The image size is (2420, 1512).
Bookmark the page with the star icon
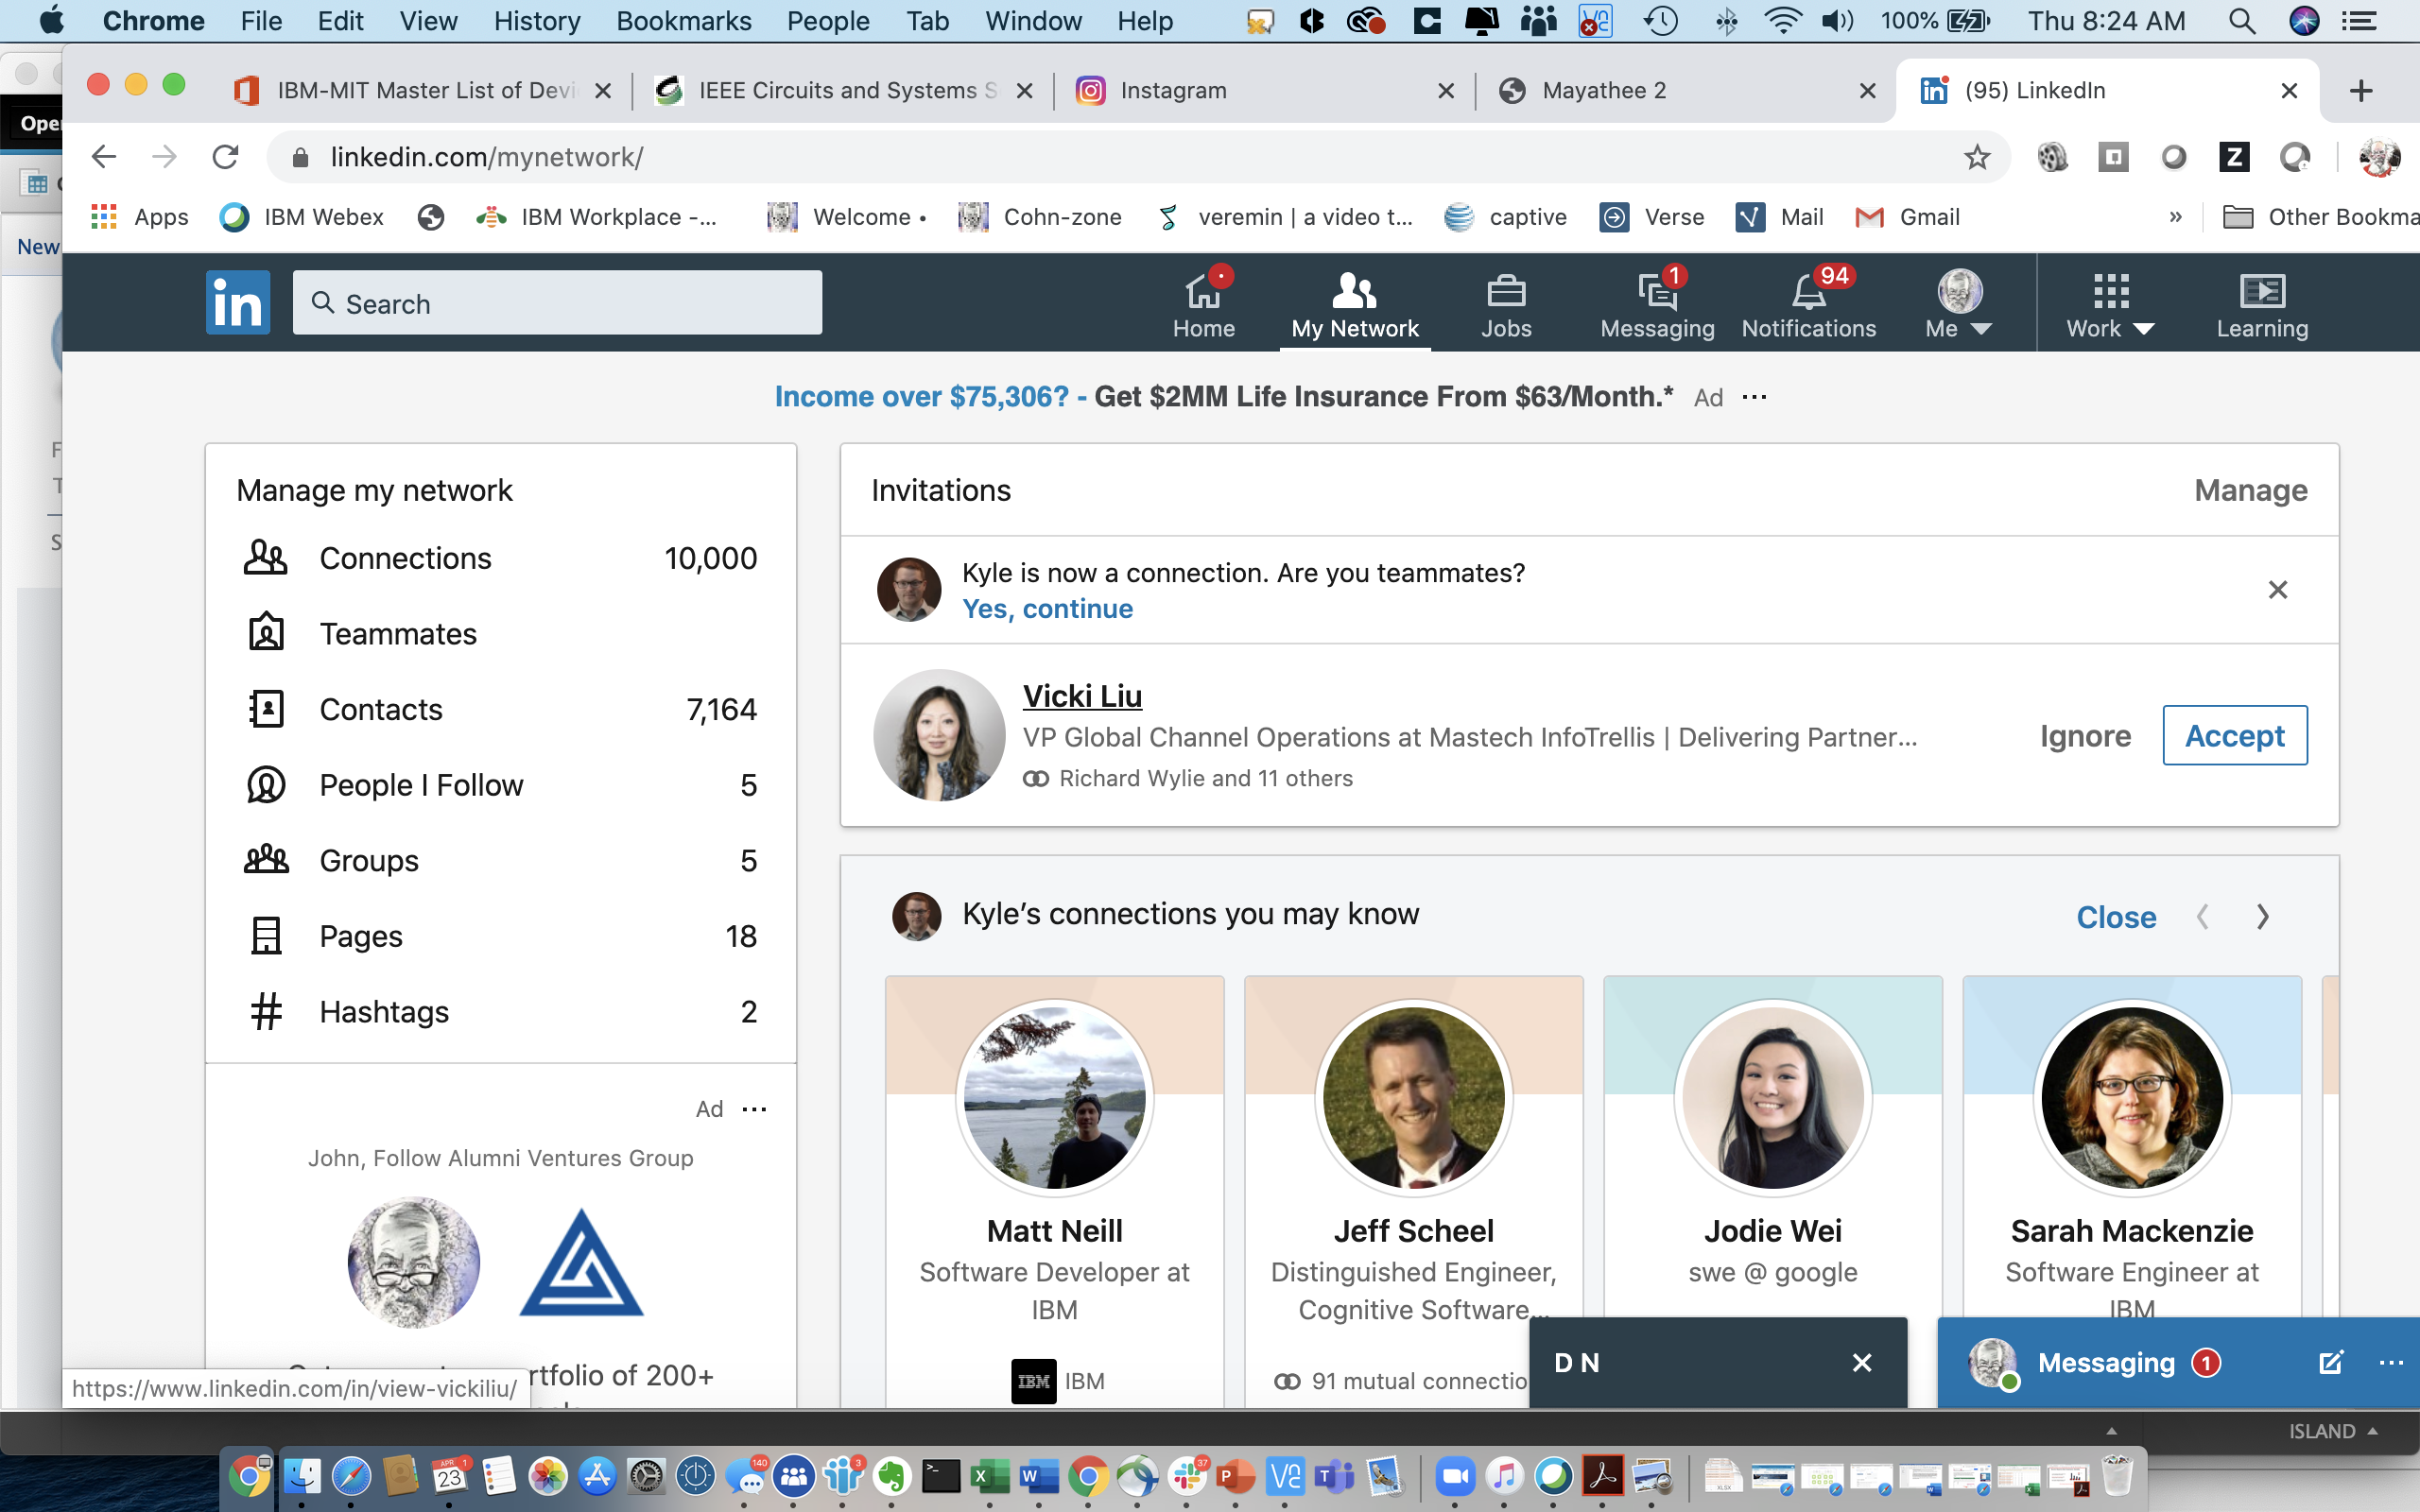pyautogui.click(x=1977, y=157)
